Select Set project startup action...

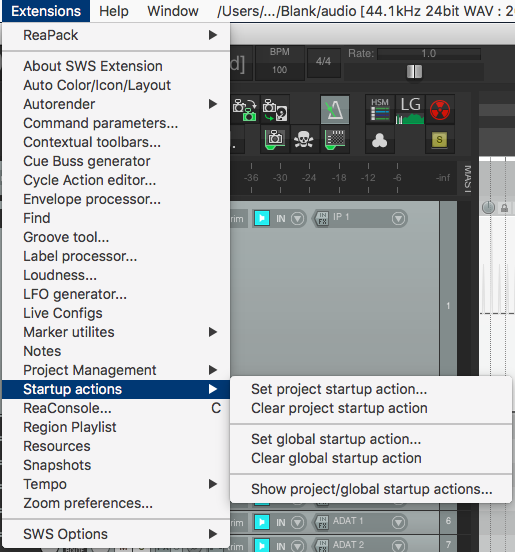(371, 389)
